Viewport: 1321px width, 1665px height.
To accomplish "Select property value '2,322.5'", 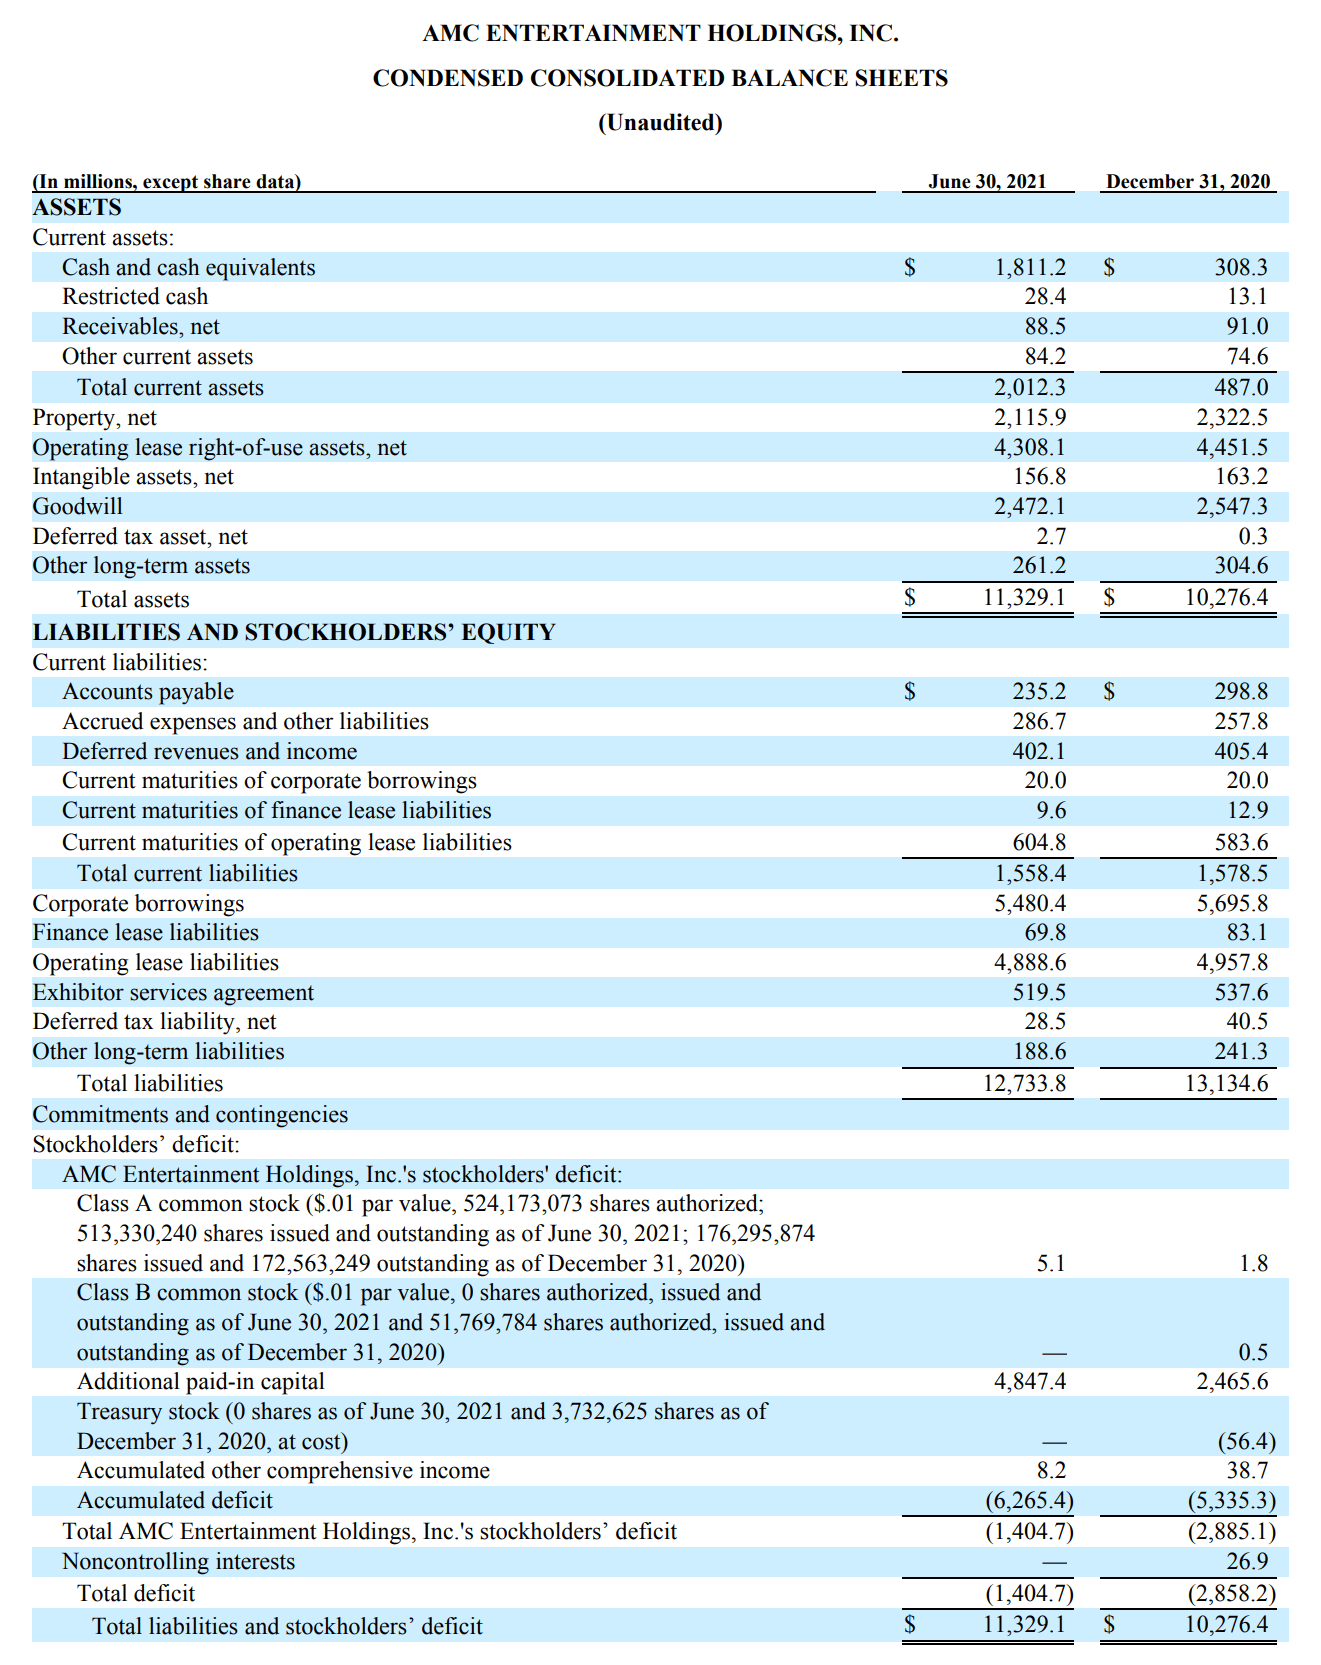I will click(x=1232, y=418).
